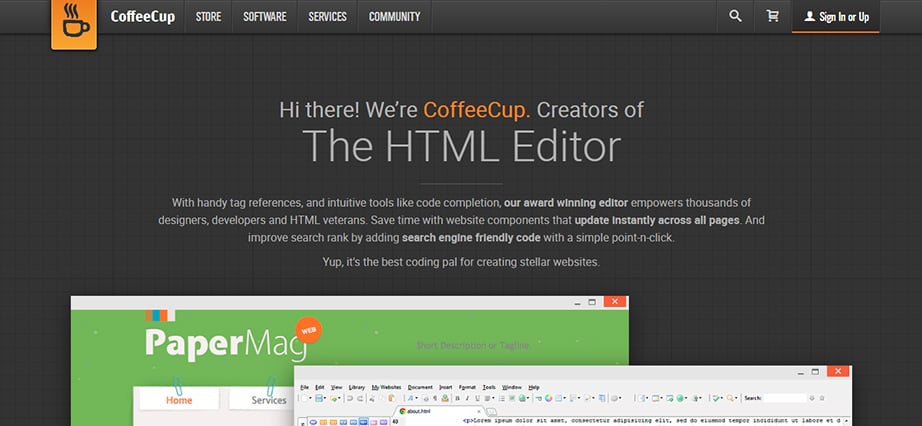Select Home tab in PaperMag preview

pos(179,400)
